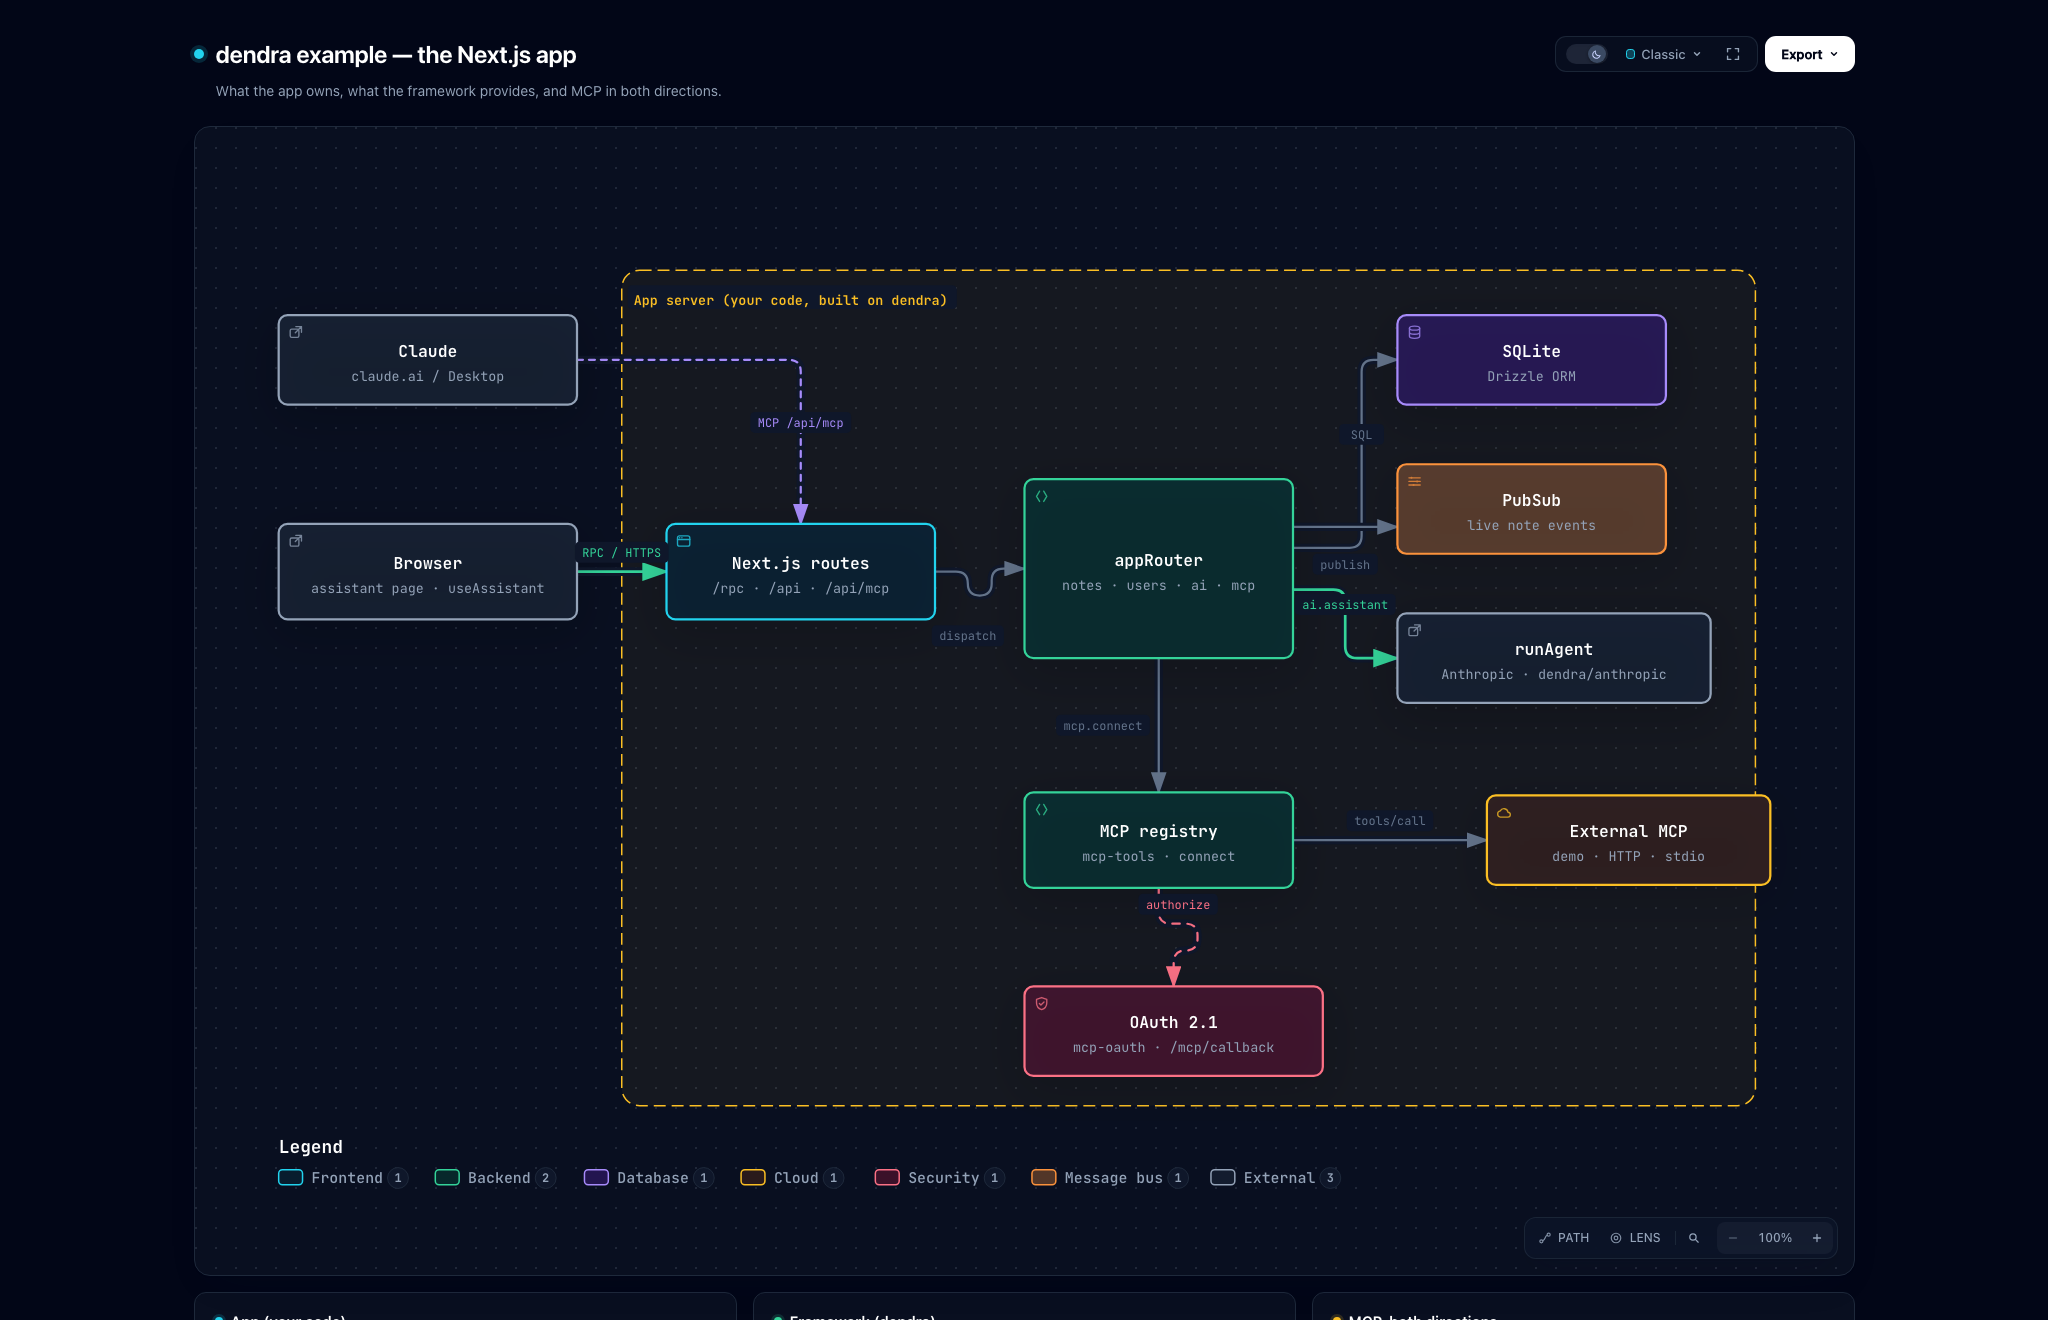The height and width of the screenshot is (1320, 2048).
Task: Toggle the External legend entry
Action: click(1275, 1178)
